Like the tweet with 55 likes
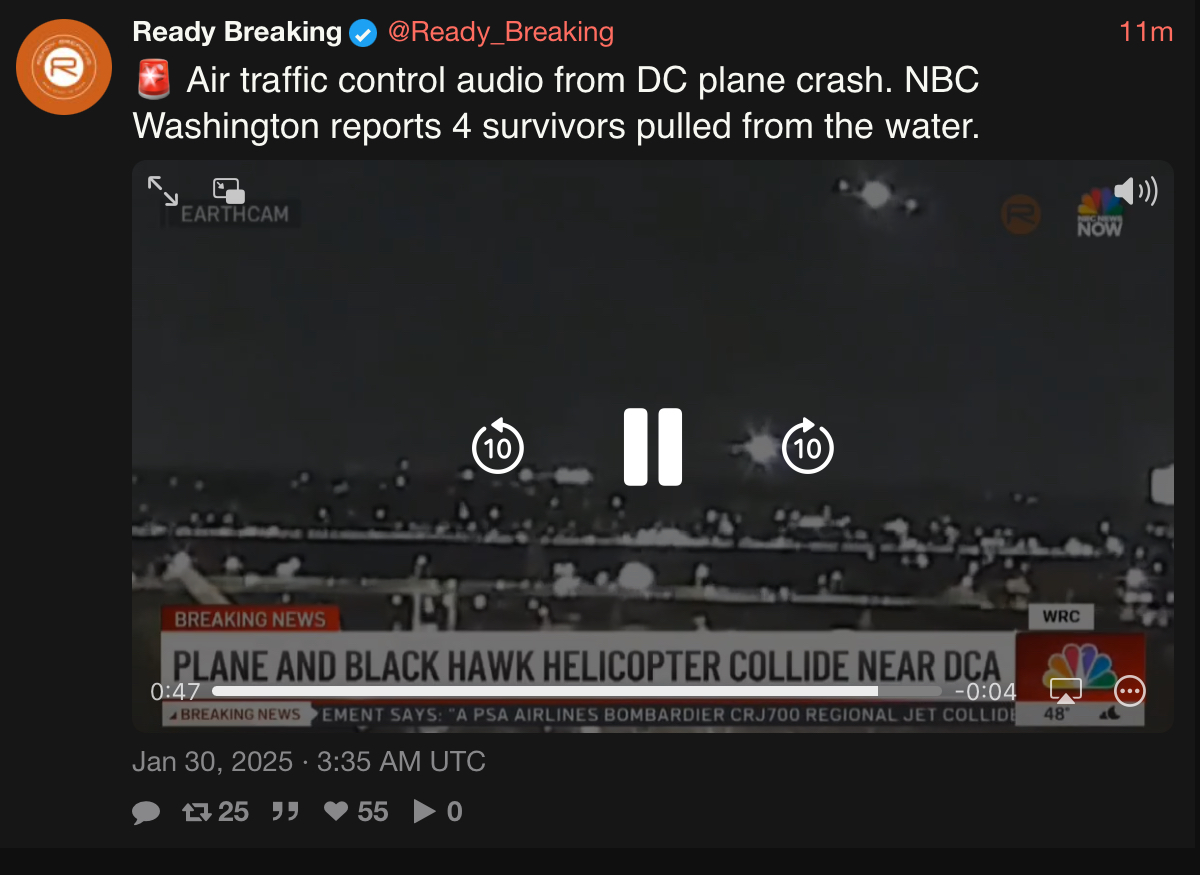This screenshot has height=875, width=1200. 356,811
